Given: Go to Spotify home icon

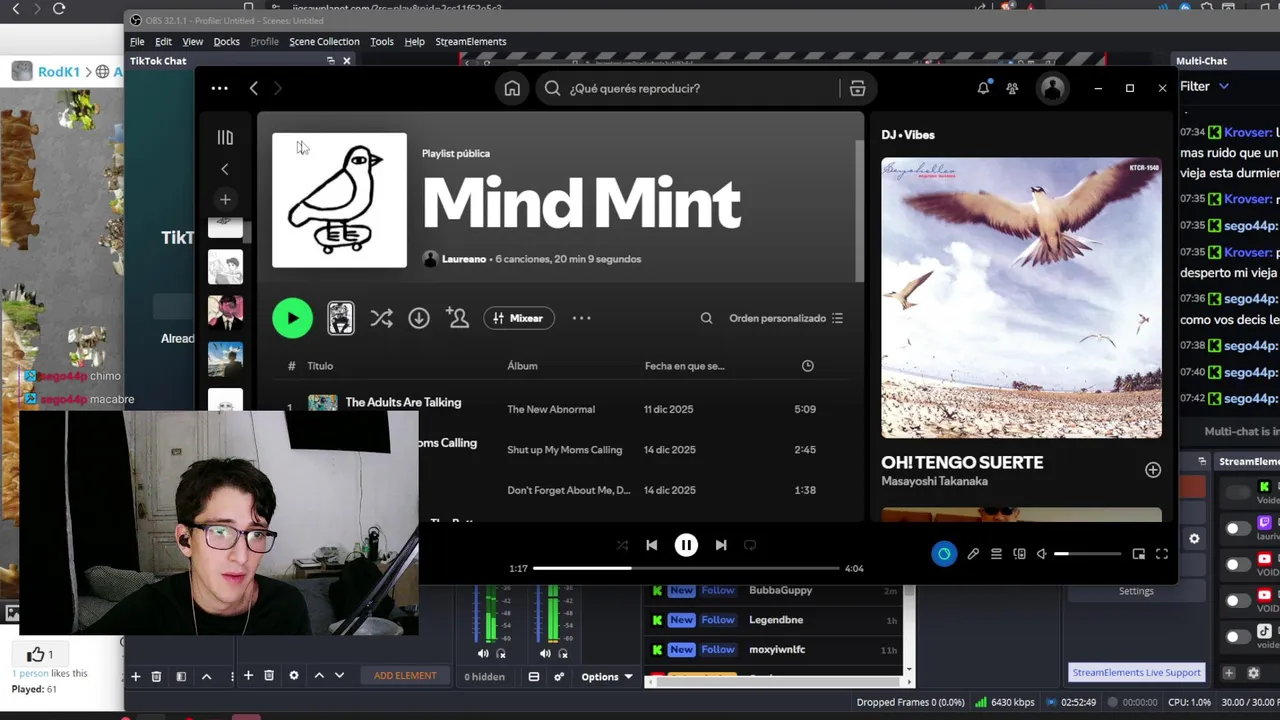Looking at the screenshot, I should click(512, 88).
